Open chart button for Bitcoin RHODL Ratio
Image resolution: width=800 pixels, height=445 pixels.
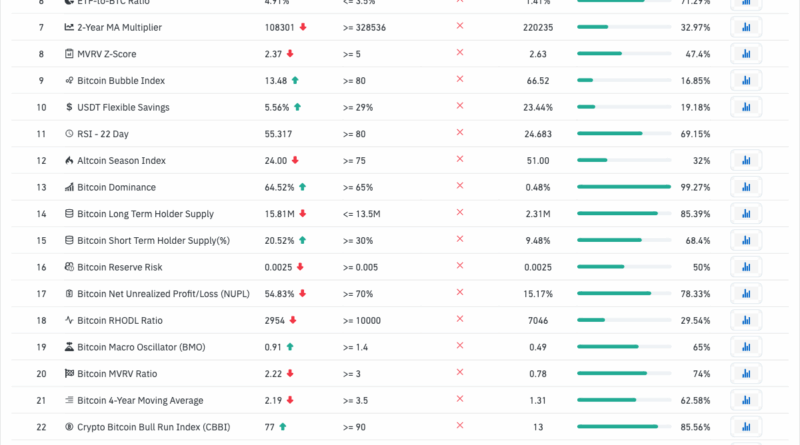point(746,320)
